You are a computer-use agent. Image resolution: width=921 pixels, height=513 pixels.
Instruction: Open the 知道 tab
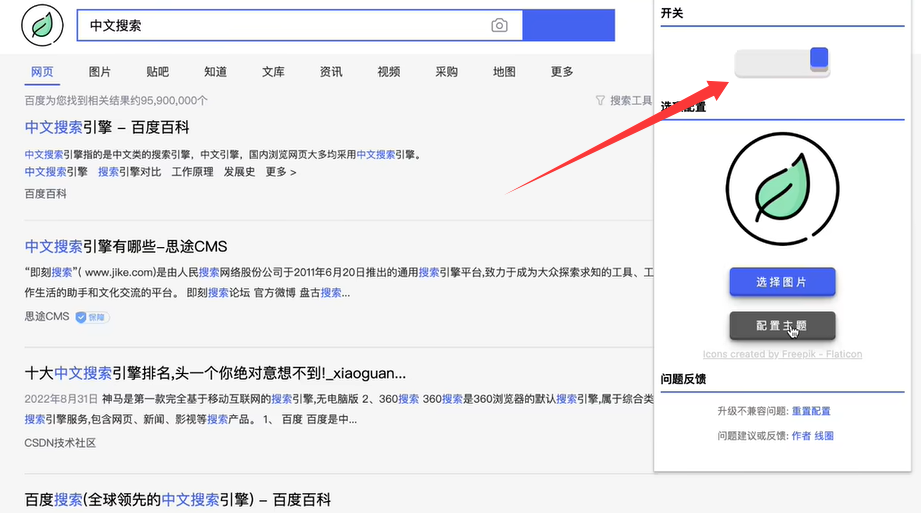(x=216, y=72)
